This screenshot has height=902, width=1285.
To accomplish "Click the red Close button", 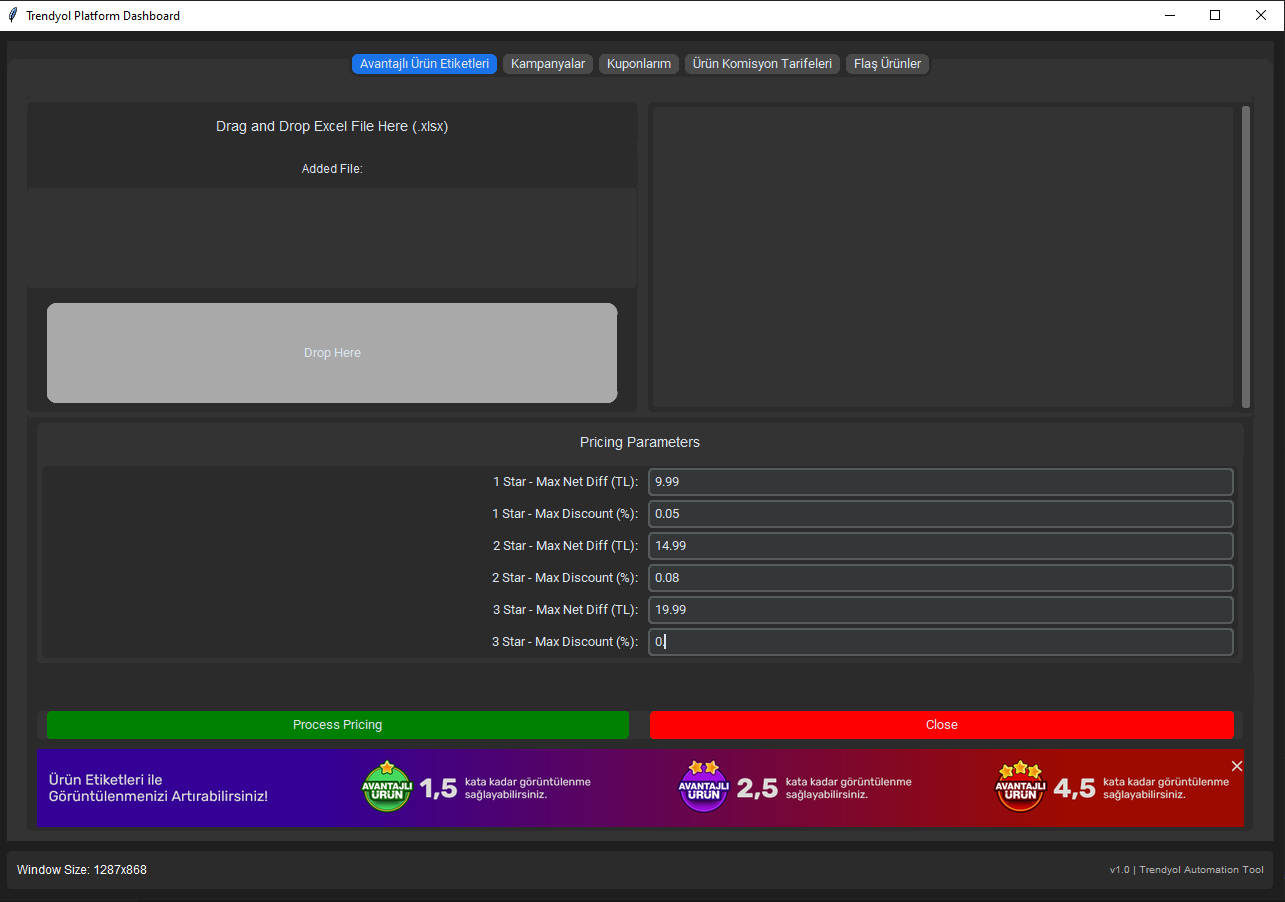I will tap(941, 725).
